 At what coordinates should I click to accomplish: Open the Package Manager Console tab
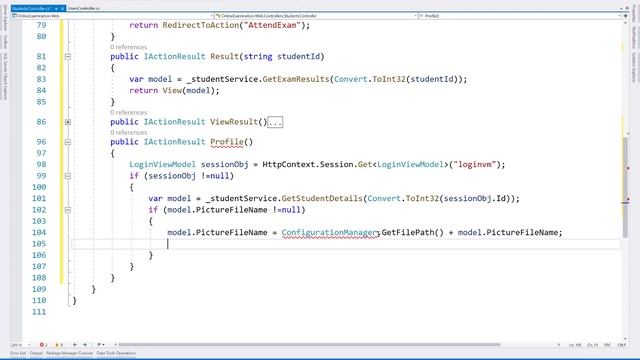pyautogui.click(x=69, y=353)
